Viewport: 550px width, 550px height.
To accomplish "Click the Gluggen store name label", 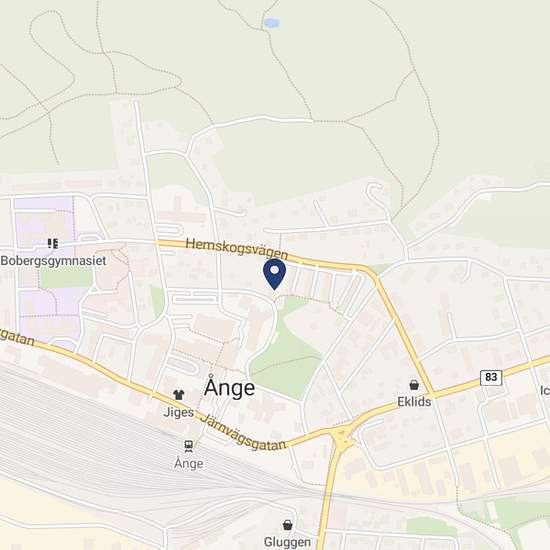I will pos(287,542).
